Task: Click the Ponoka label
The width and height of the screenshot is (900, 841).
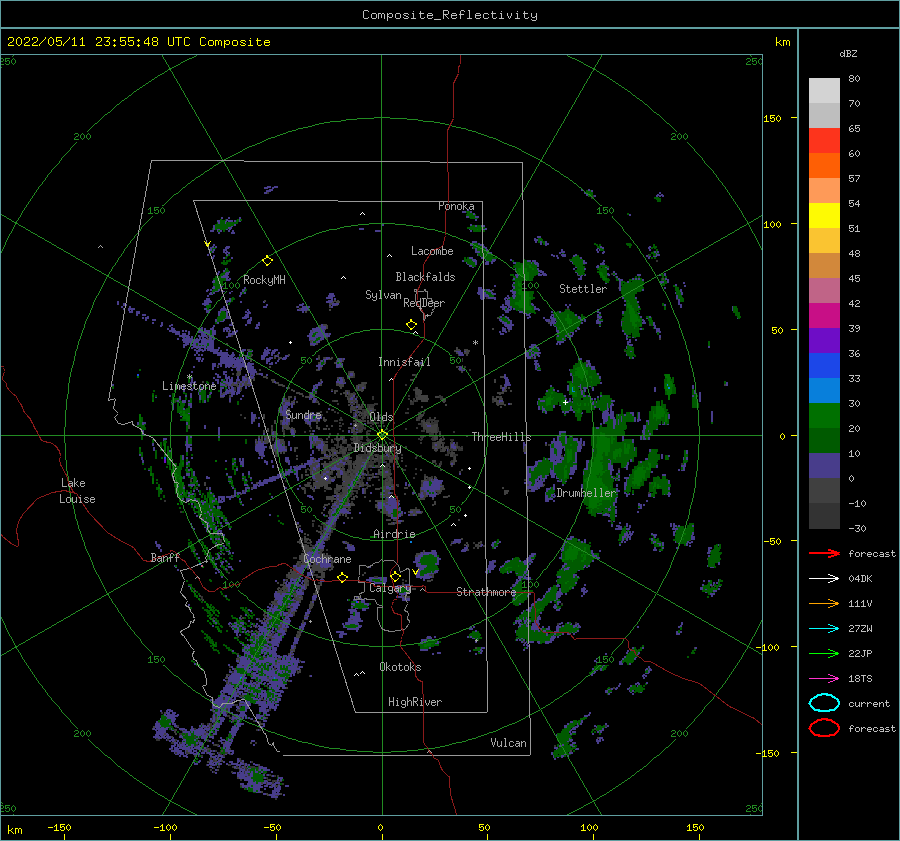Action: (456, 206)
